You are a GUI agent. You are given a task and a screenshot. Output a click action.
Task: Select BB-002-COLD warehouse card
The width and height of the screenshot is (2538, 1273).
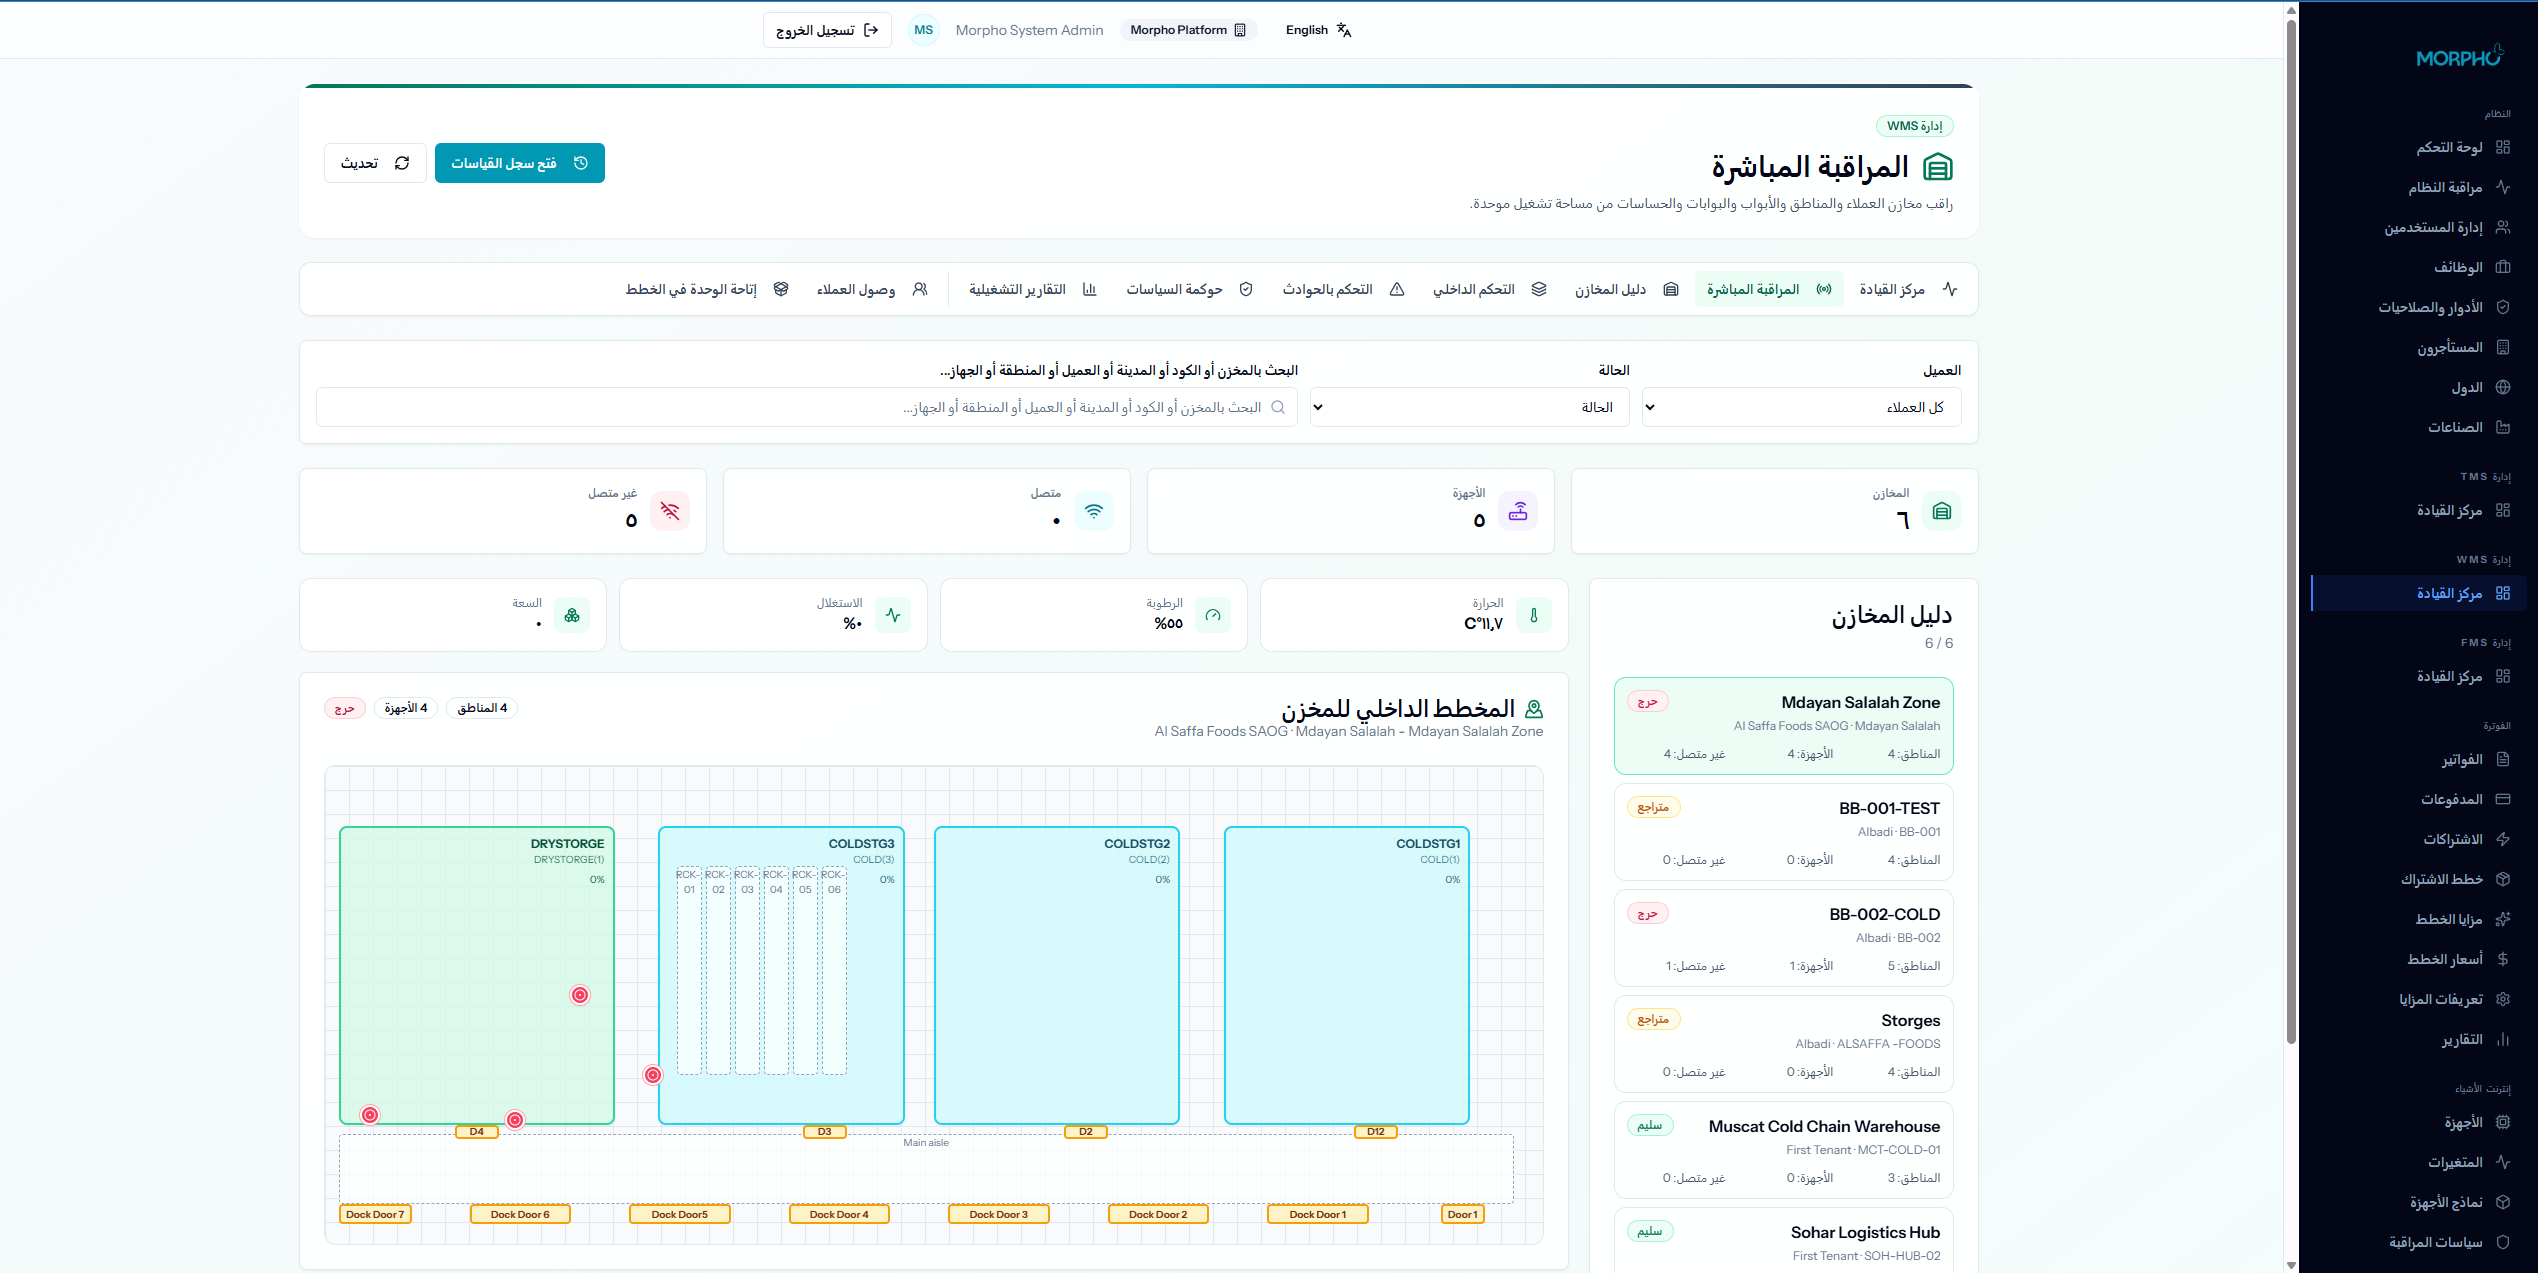pos(1783,938)
